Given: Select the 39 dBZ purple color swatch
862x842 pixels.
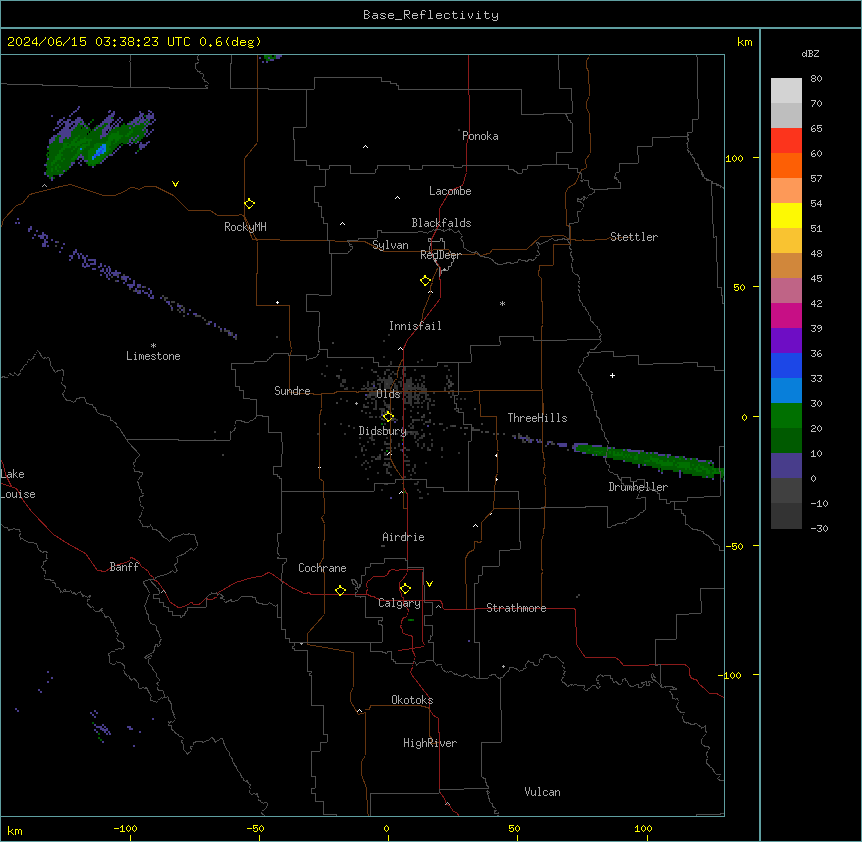Looking at the screenshot, I should (x=786, y=341).
